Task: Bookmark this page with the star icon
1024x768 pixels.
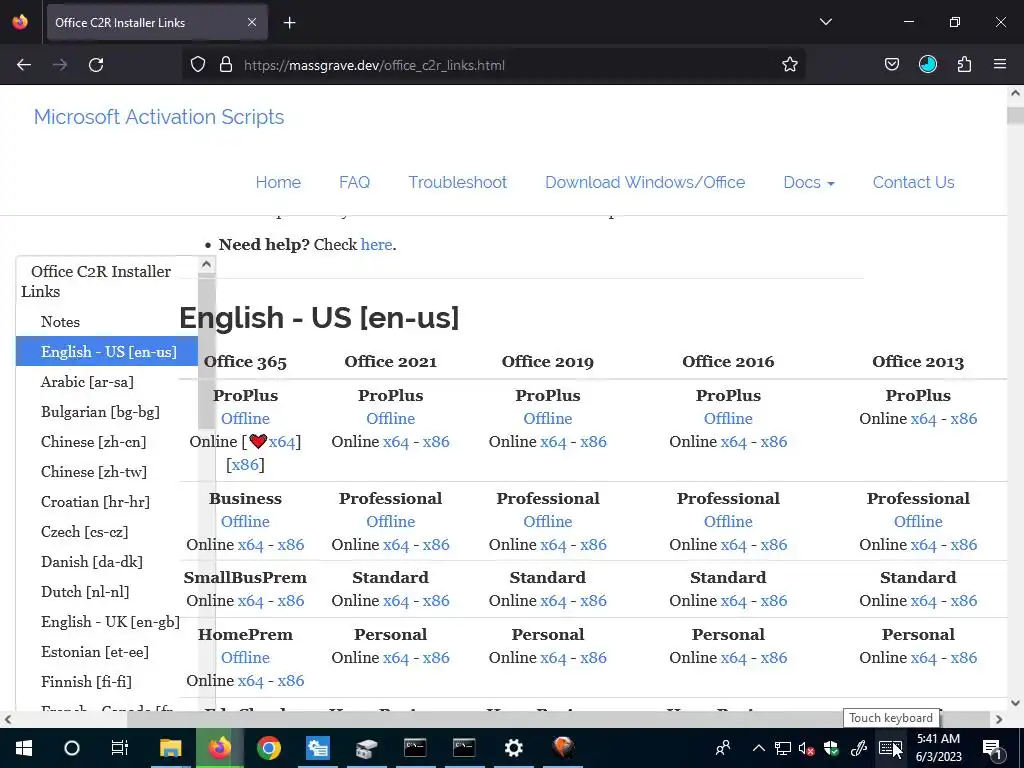Action: (x=790, y=65)
